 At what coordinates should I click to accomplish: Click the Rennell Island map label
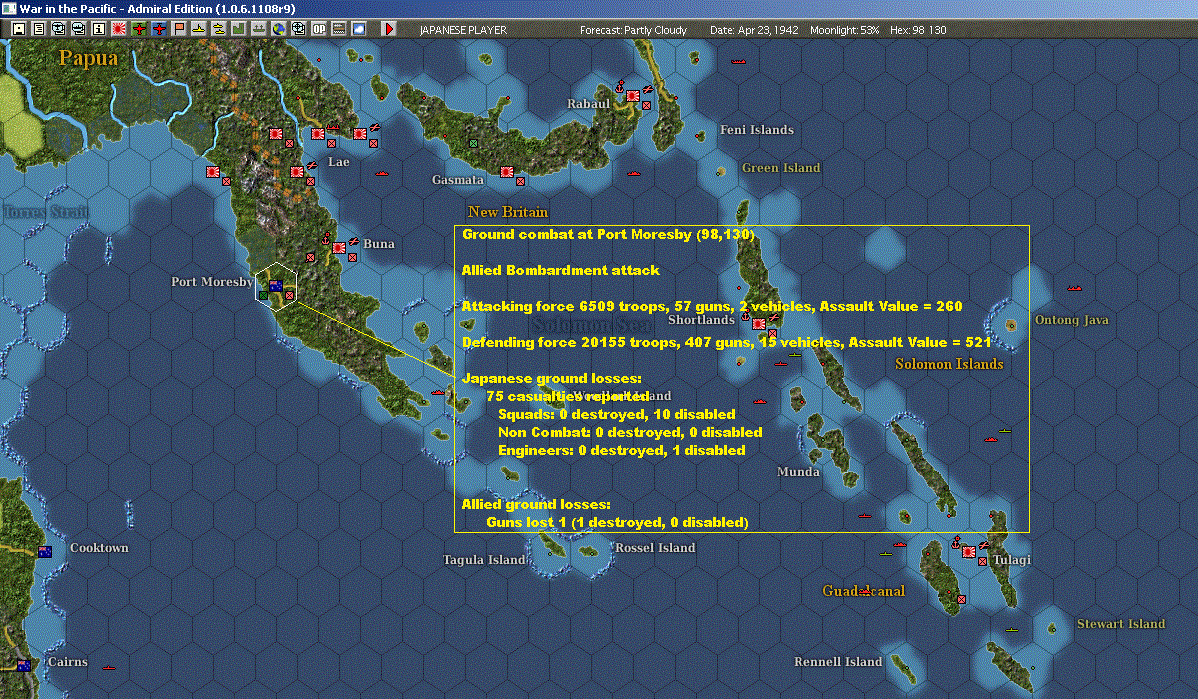point(838,662)
